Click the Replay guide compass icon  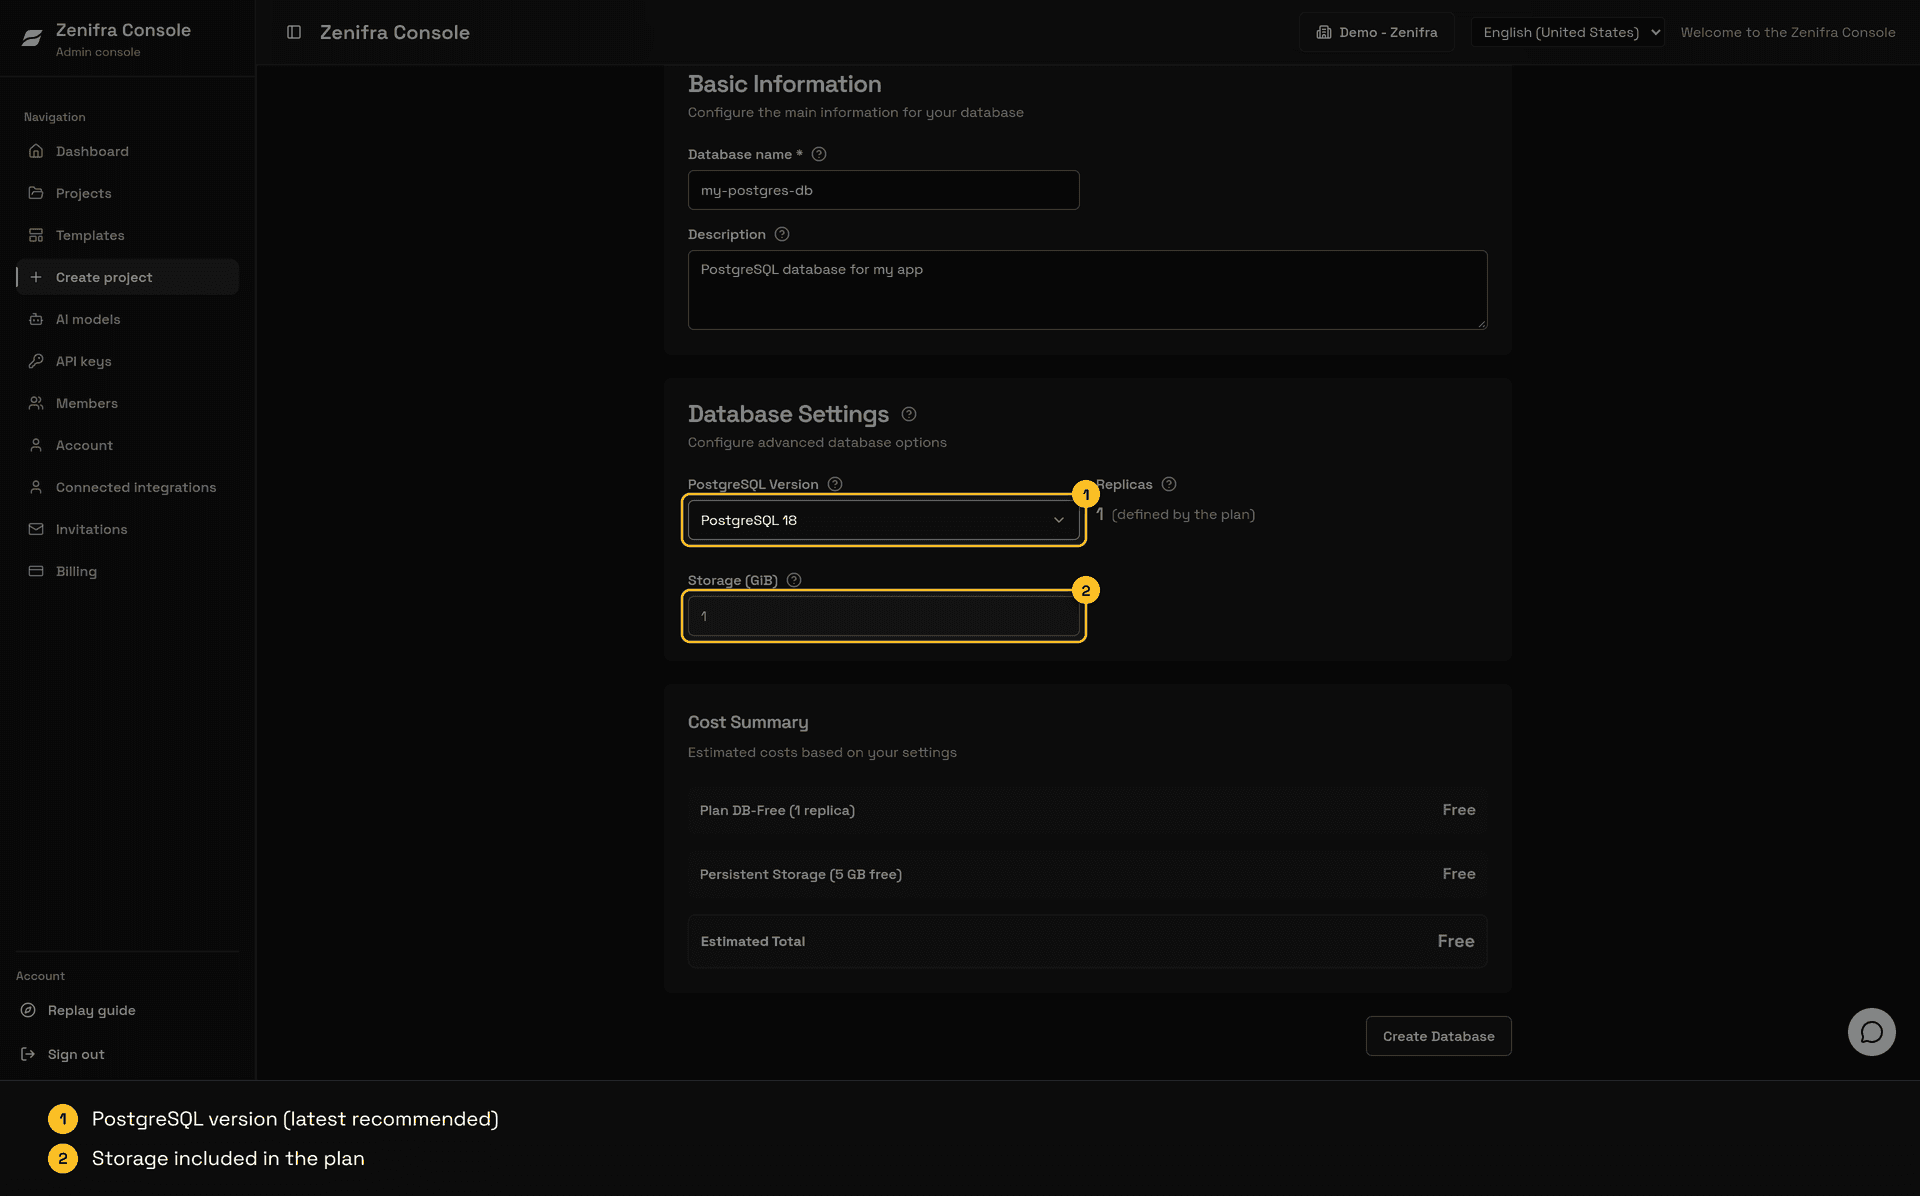pyautogui.click(x=28, y=1010)
